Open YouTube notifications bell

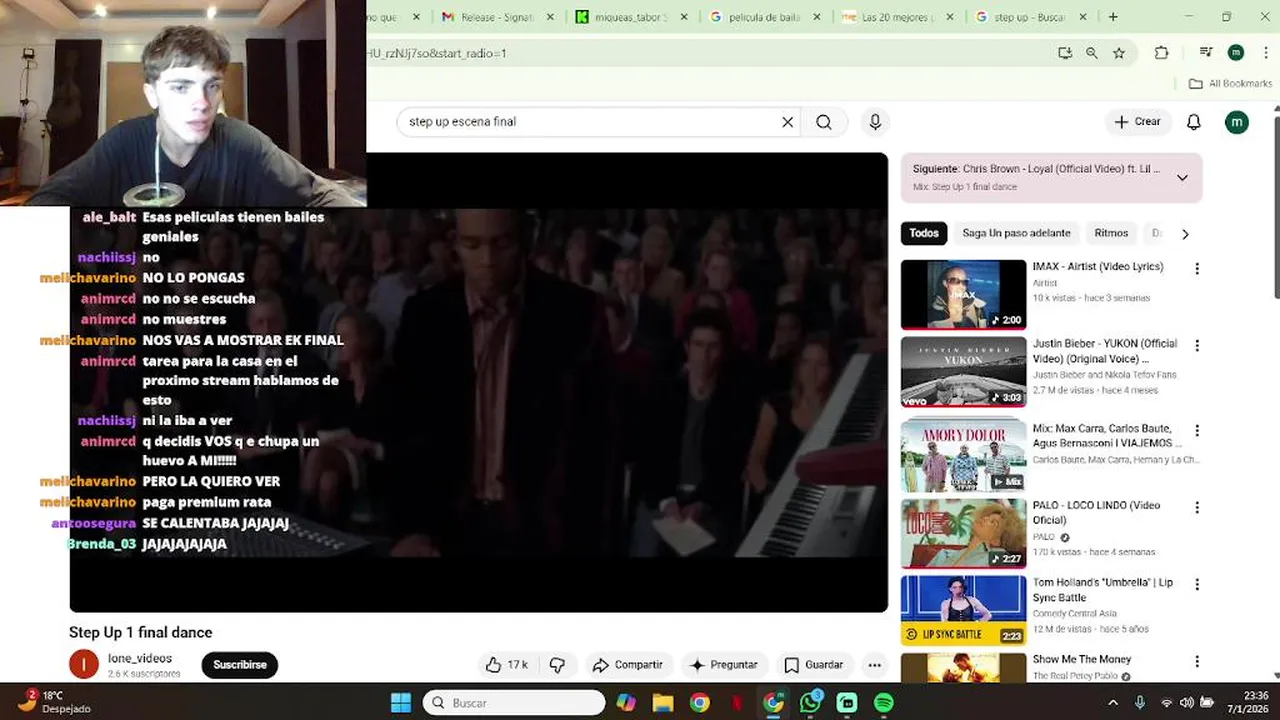(1193, 122)
